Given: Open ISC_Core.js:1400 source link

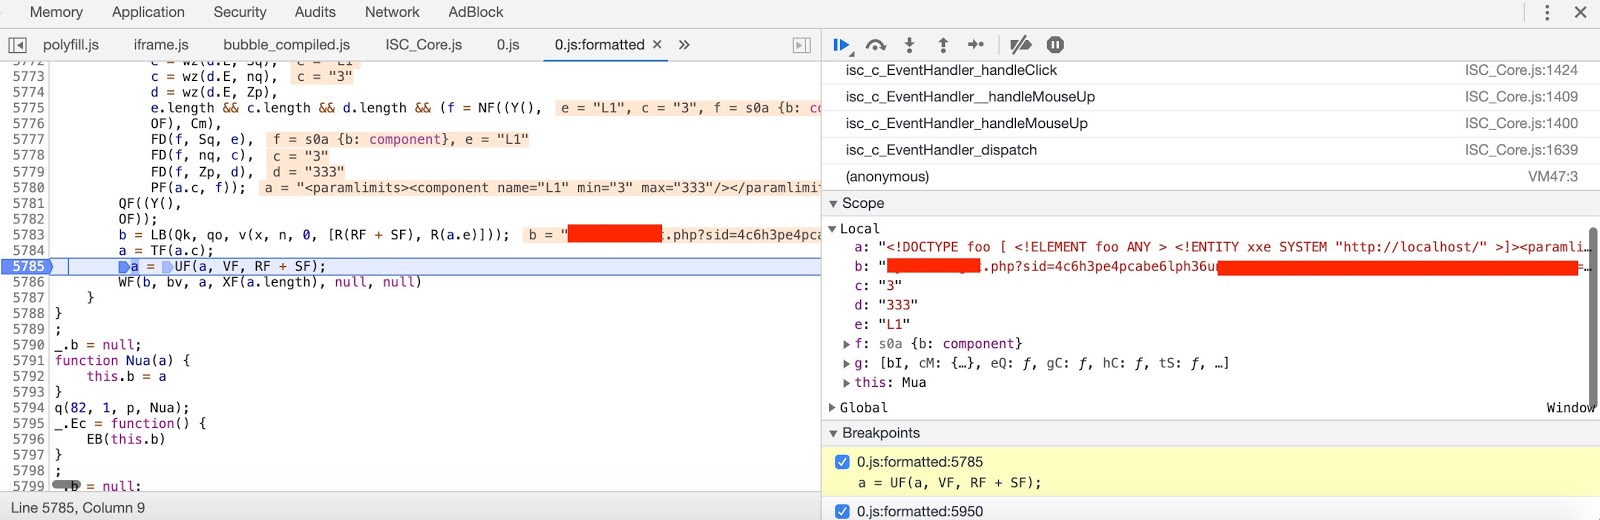Looking at the screenshot, I should pos(1521,123).
